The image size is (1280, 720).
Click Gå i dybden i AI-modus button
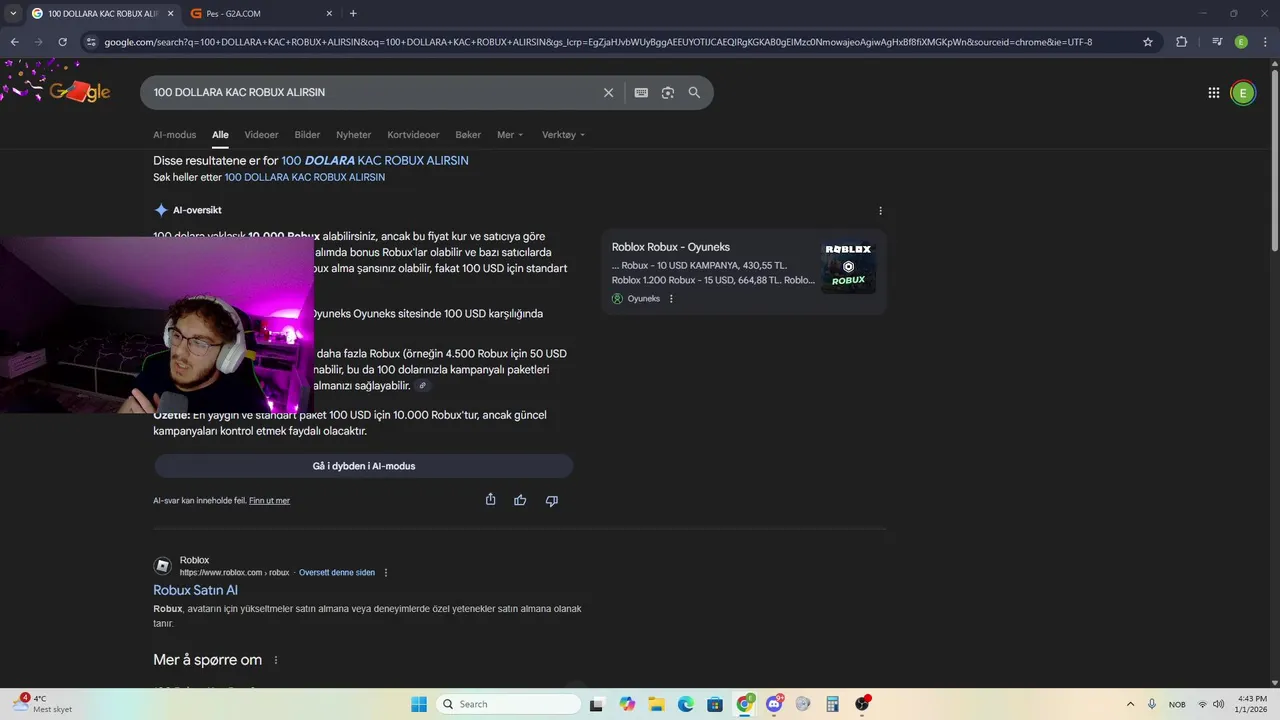tap(364, 466)
